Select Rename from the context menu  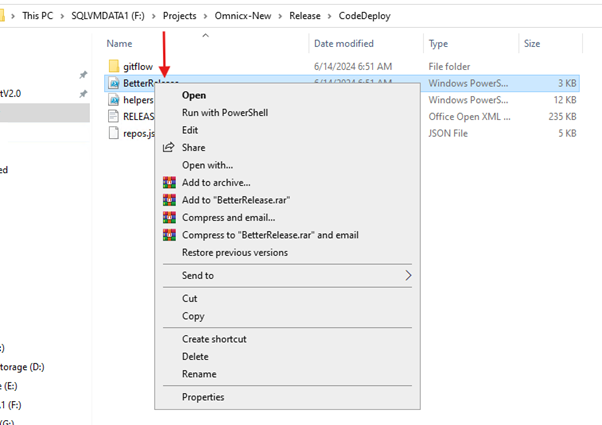click(199, 374)
